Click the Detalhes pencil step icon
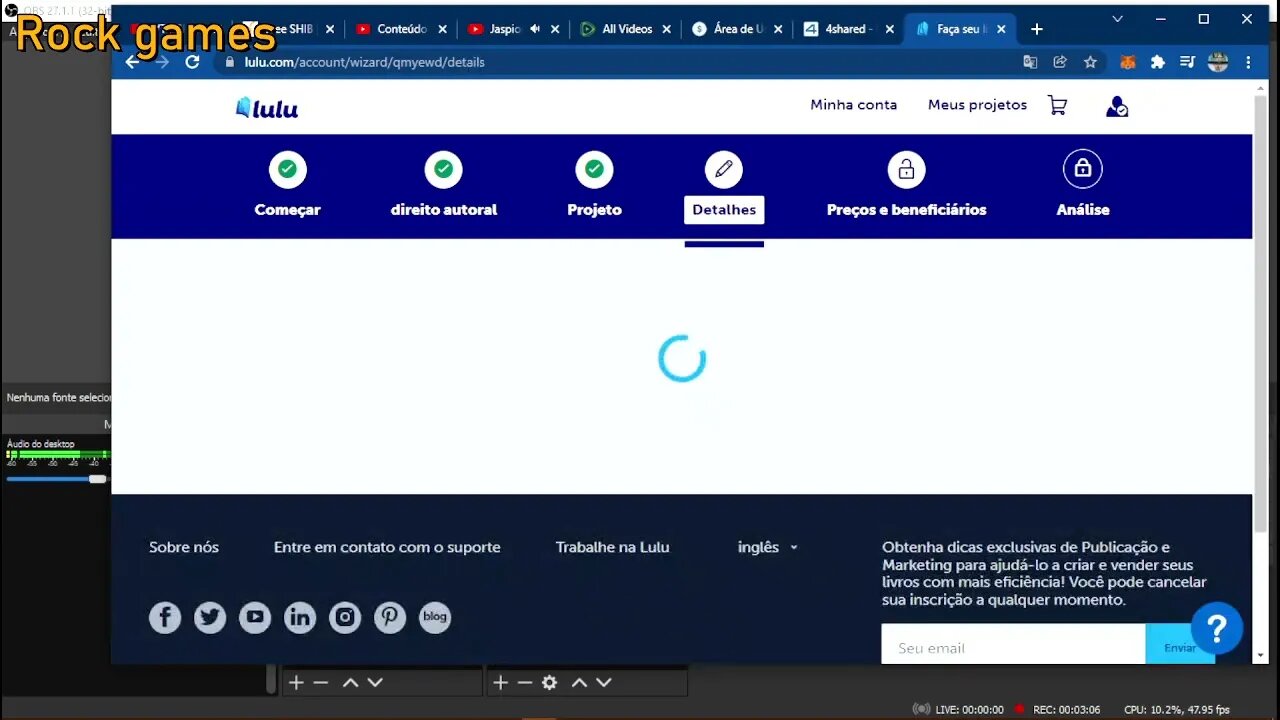 [x=724, y=169]
